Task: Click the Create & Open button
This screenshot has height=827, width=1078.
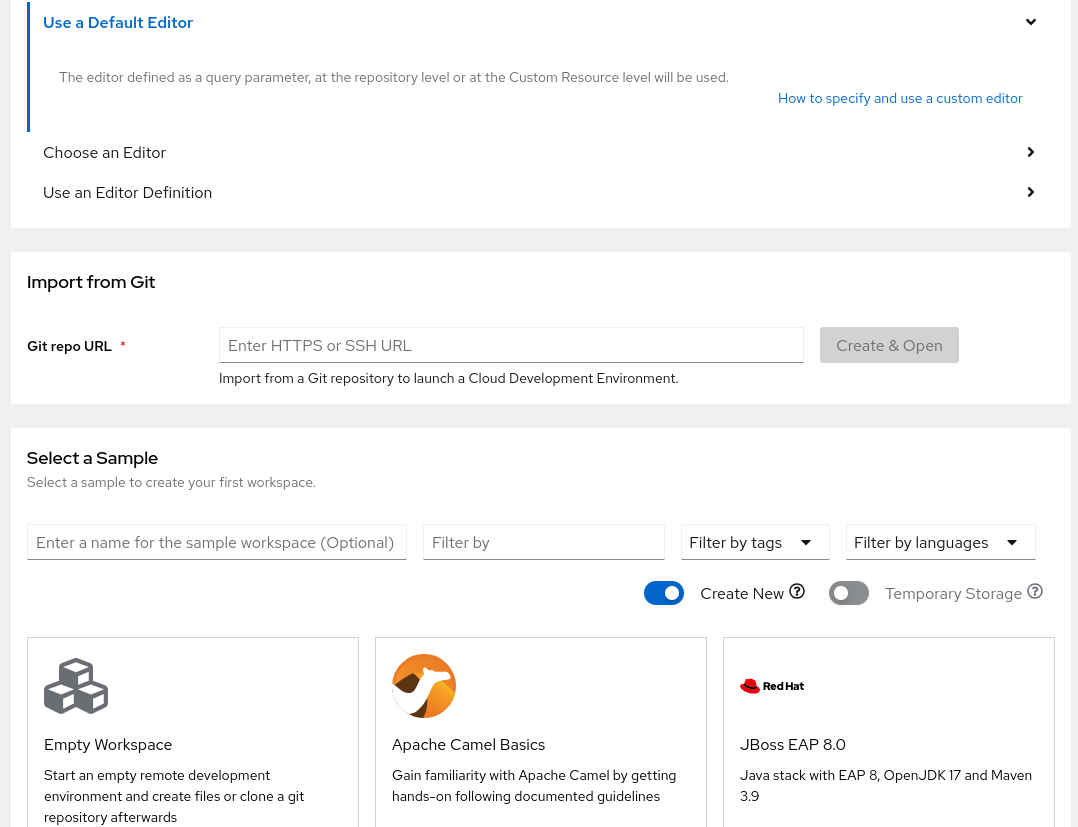Action: tap(889, 345)
